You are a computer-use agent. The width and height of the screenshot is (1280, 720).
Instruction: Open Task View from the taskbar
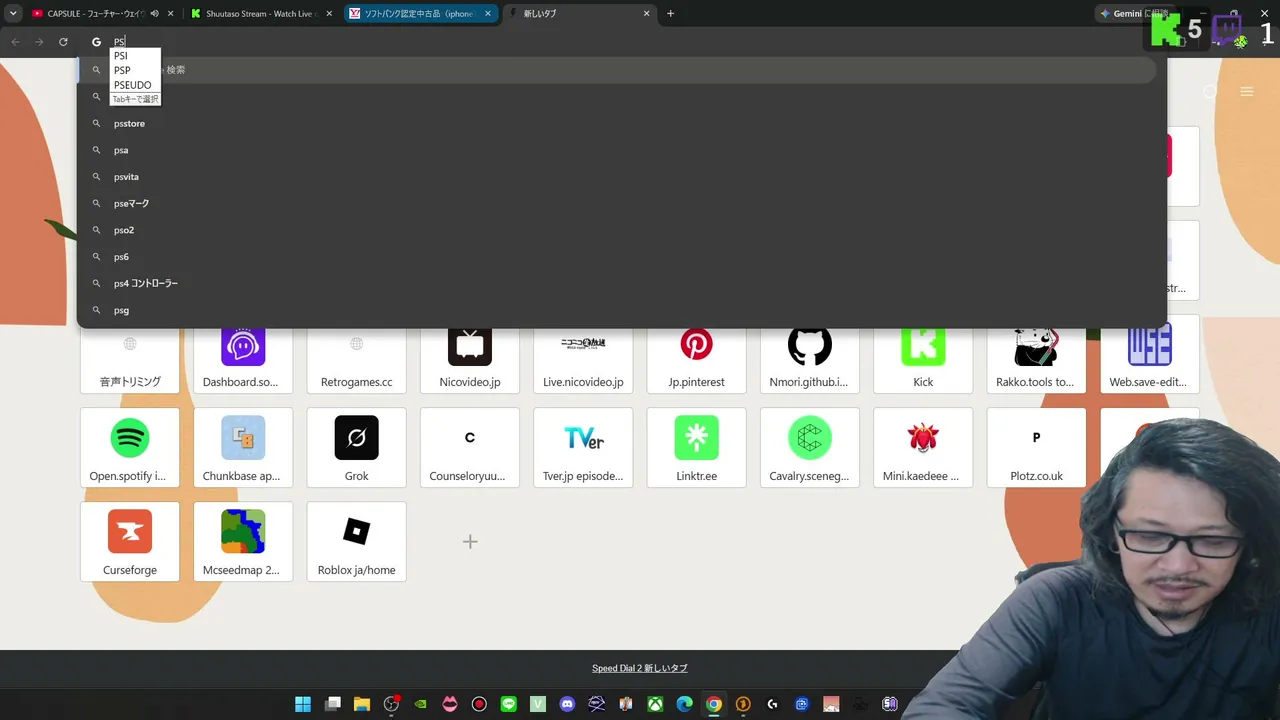[x=333, y=704]
